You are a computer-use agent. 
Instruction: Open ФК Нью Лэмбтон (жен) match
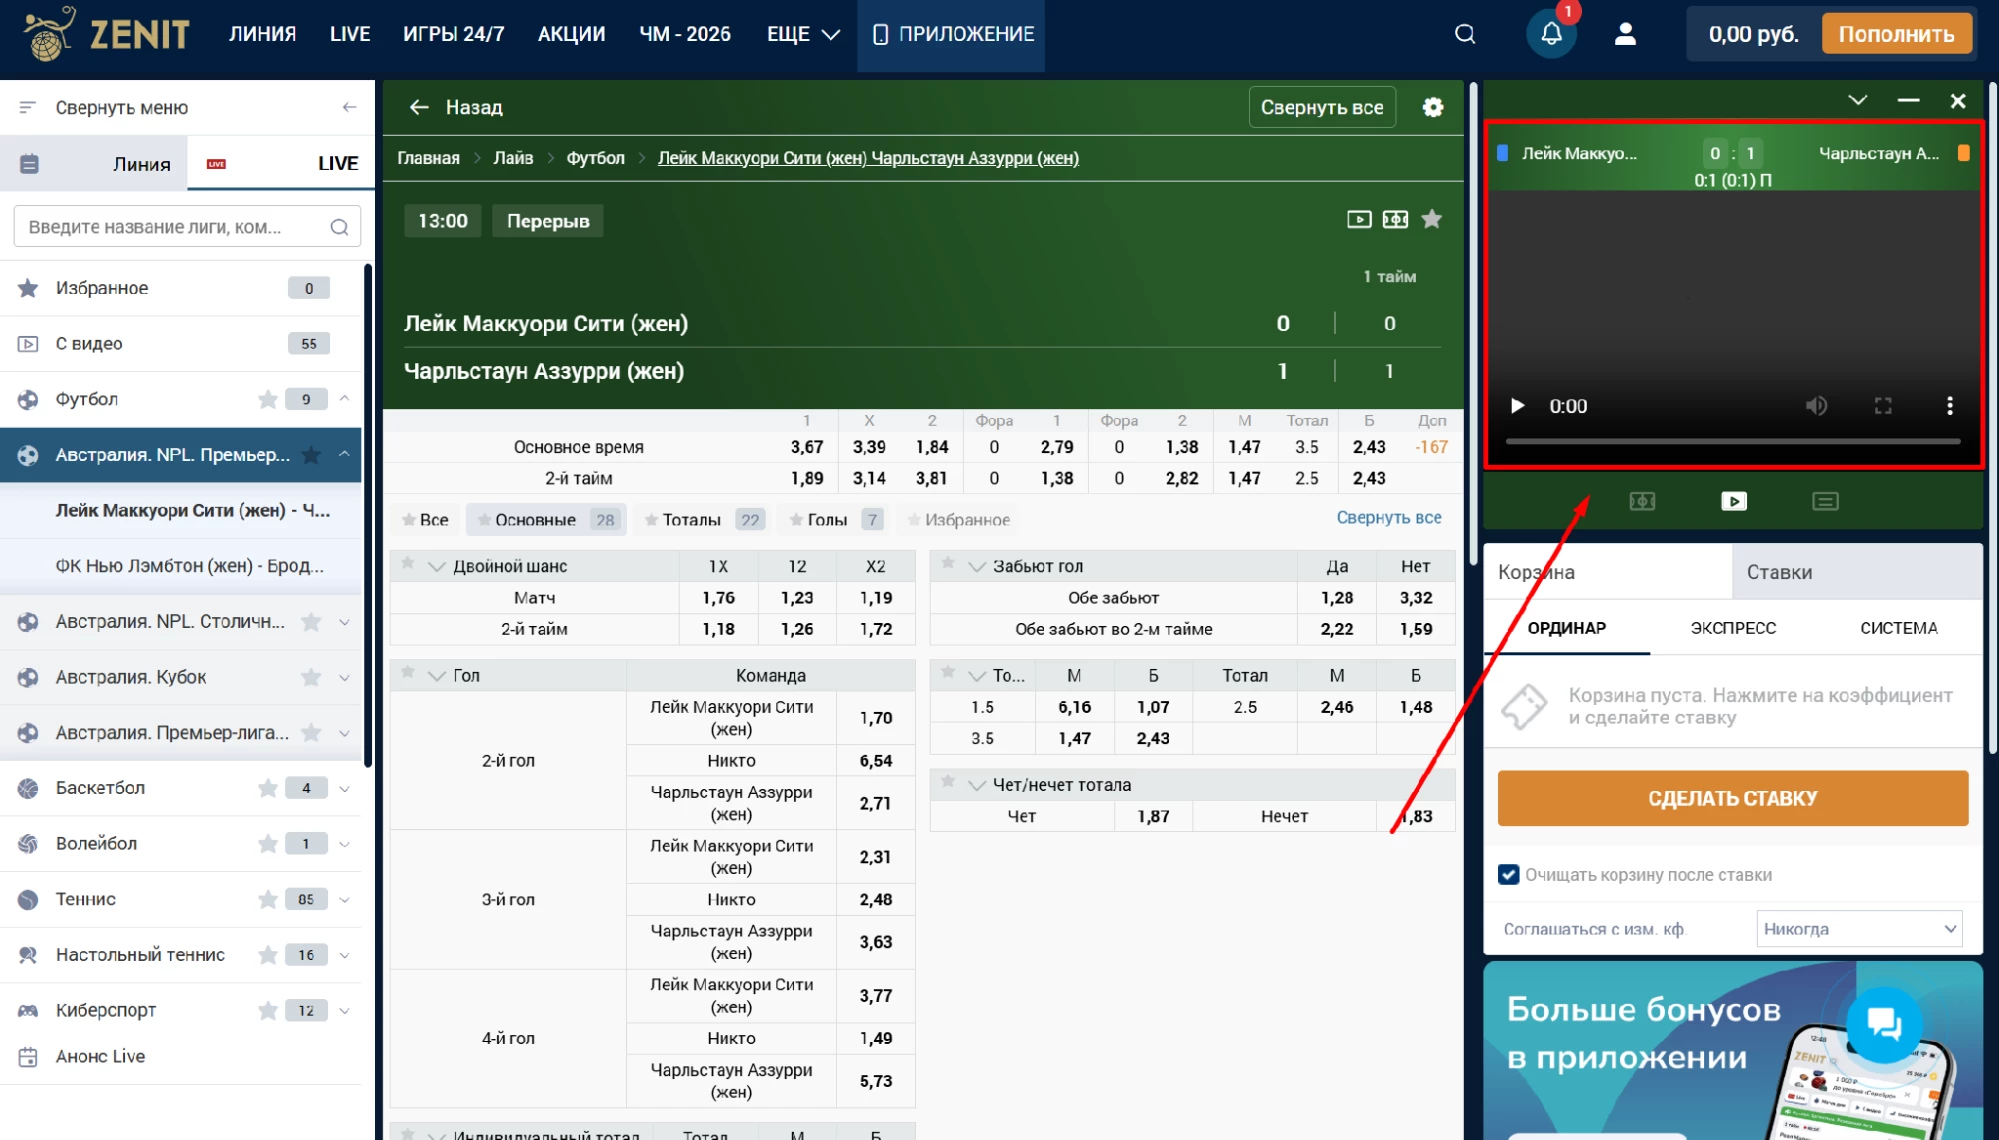190,566
